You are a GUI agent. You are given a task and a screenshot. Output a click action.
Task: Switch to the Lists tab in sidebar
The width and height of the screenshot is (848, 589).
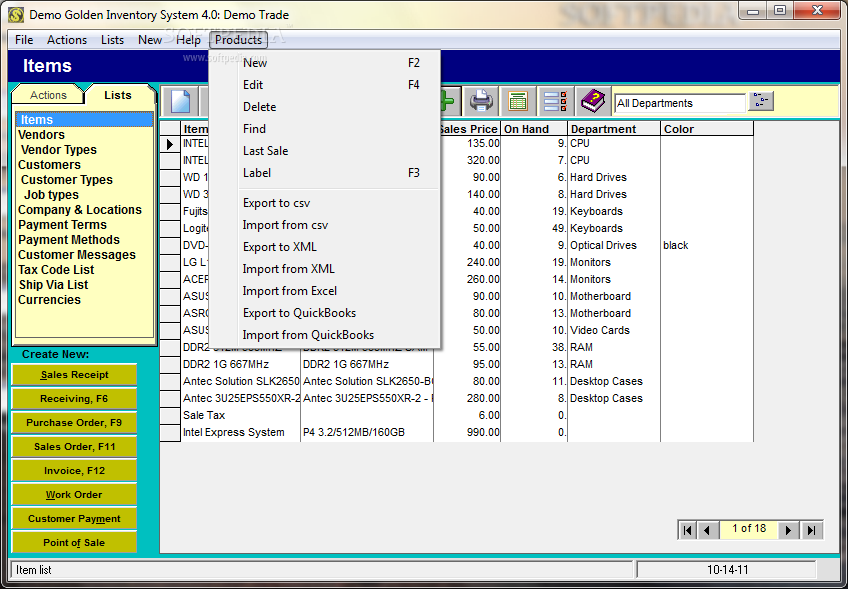point(118,95)
